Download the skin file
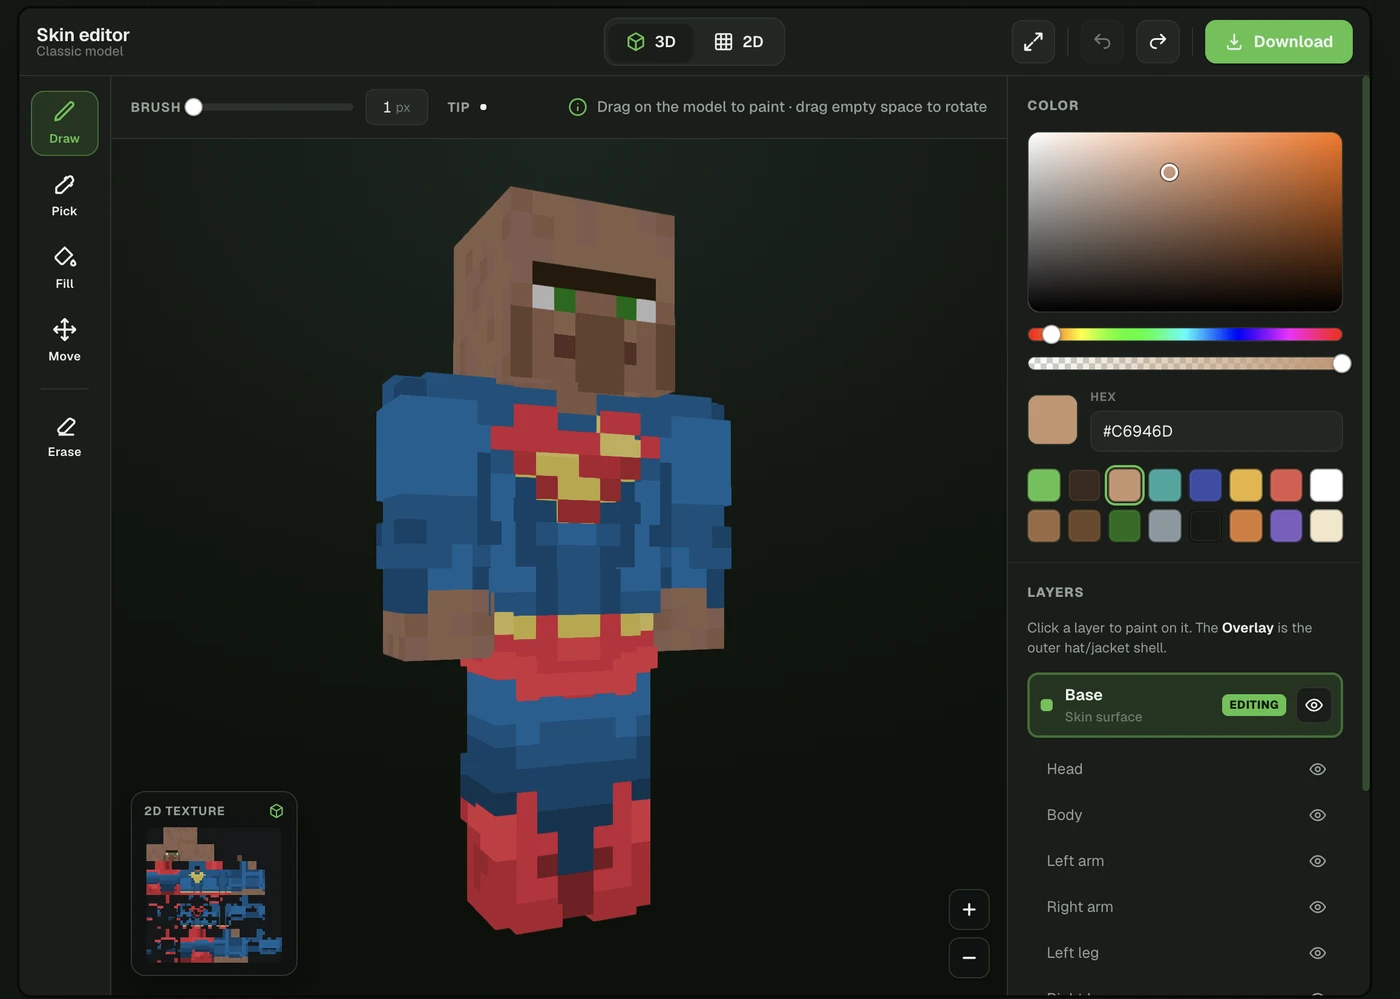This screenshot has height=999, width=1400. click(1278, 42)
